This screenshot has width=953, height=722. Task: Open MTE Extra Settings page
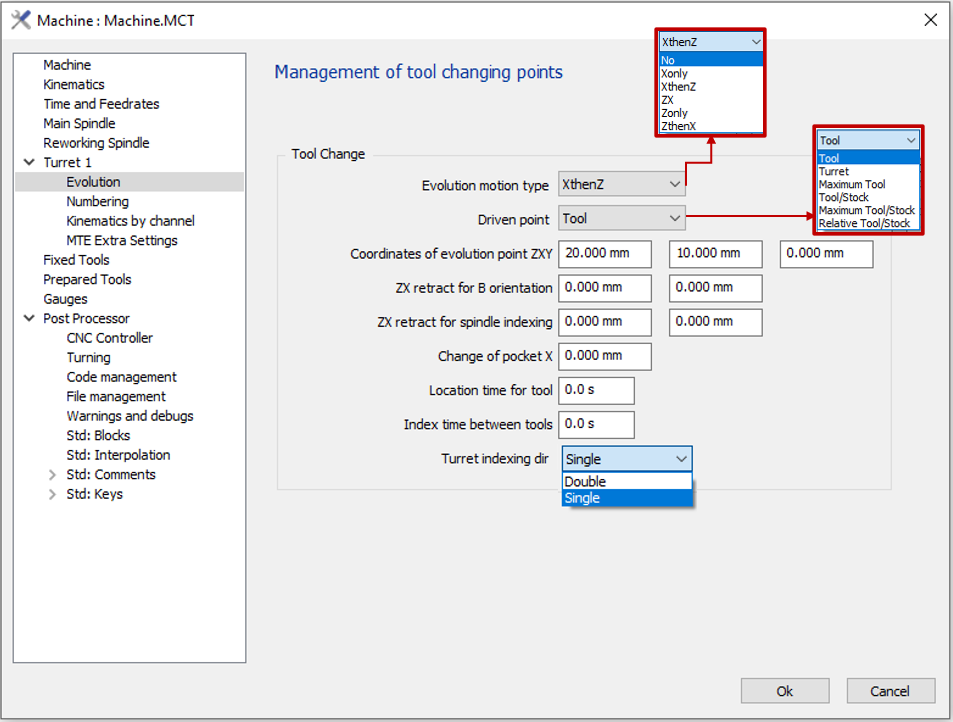121,241
